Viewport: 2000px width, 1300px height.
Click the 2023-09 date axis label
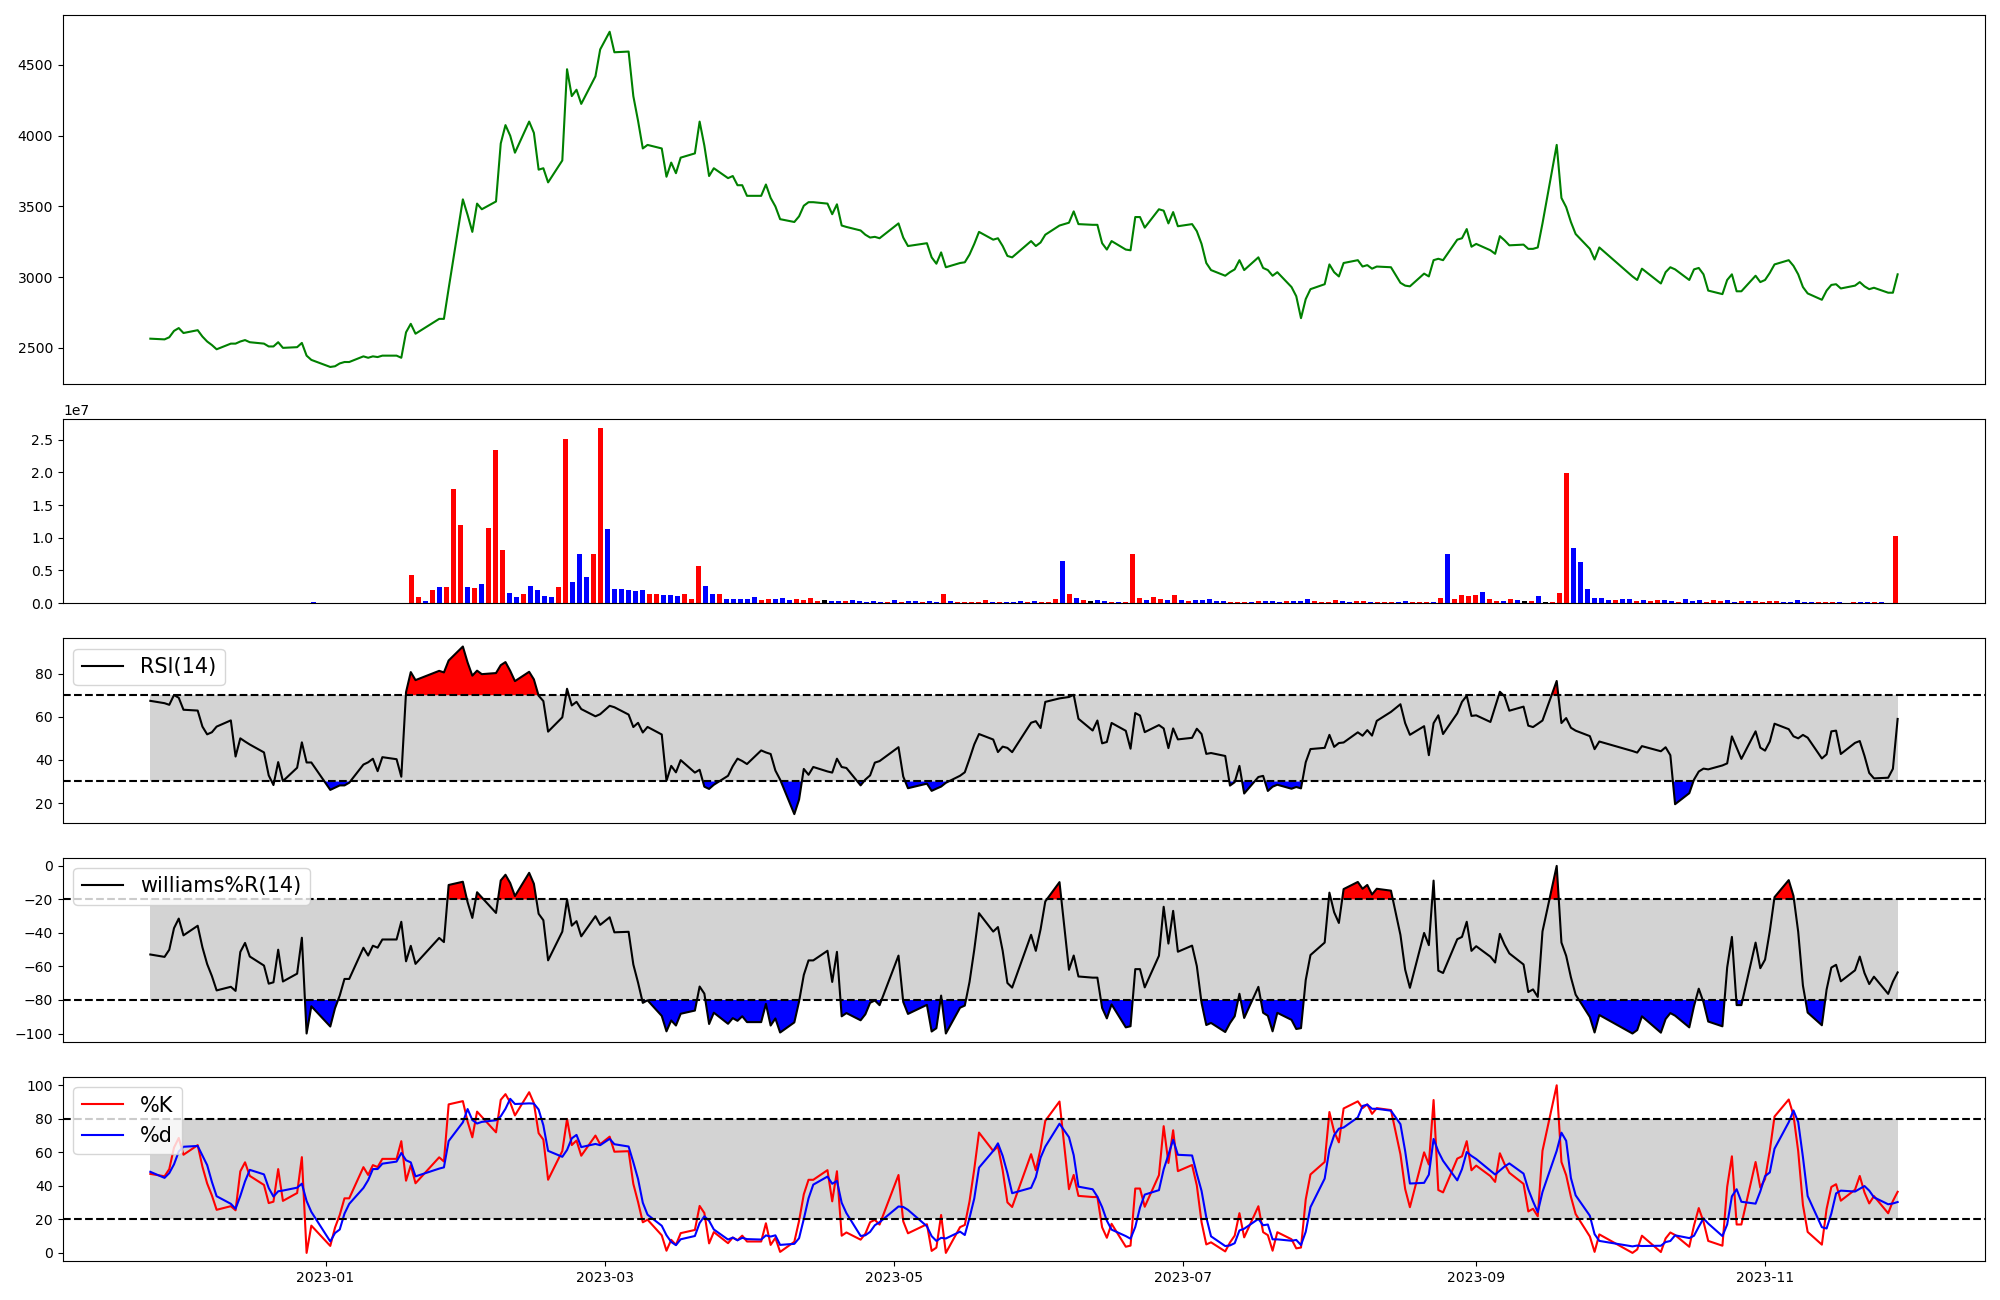(x=1476, y=1277)
